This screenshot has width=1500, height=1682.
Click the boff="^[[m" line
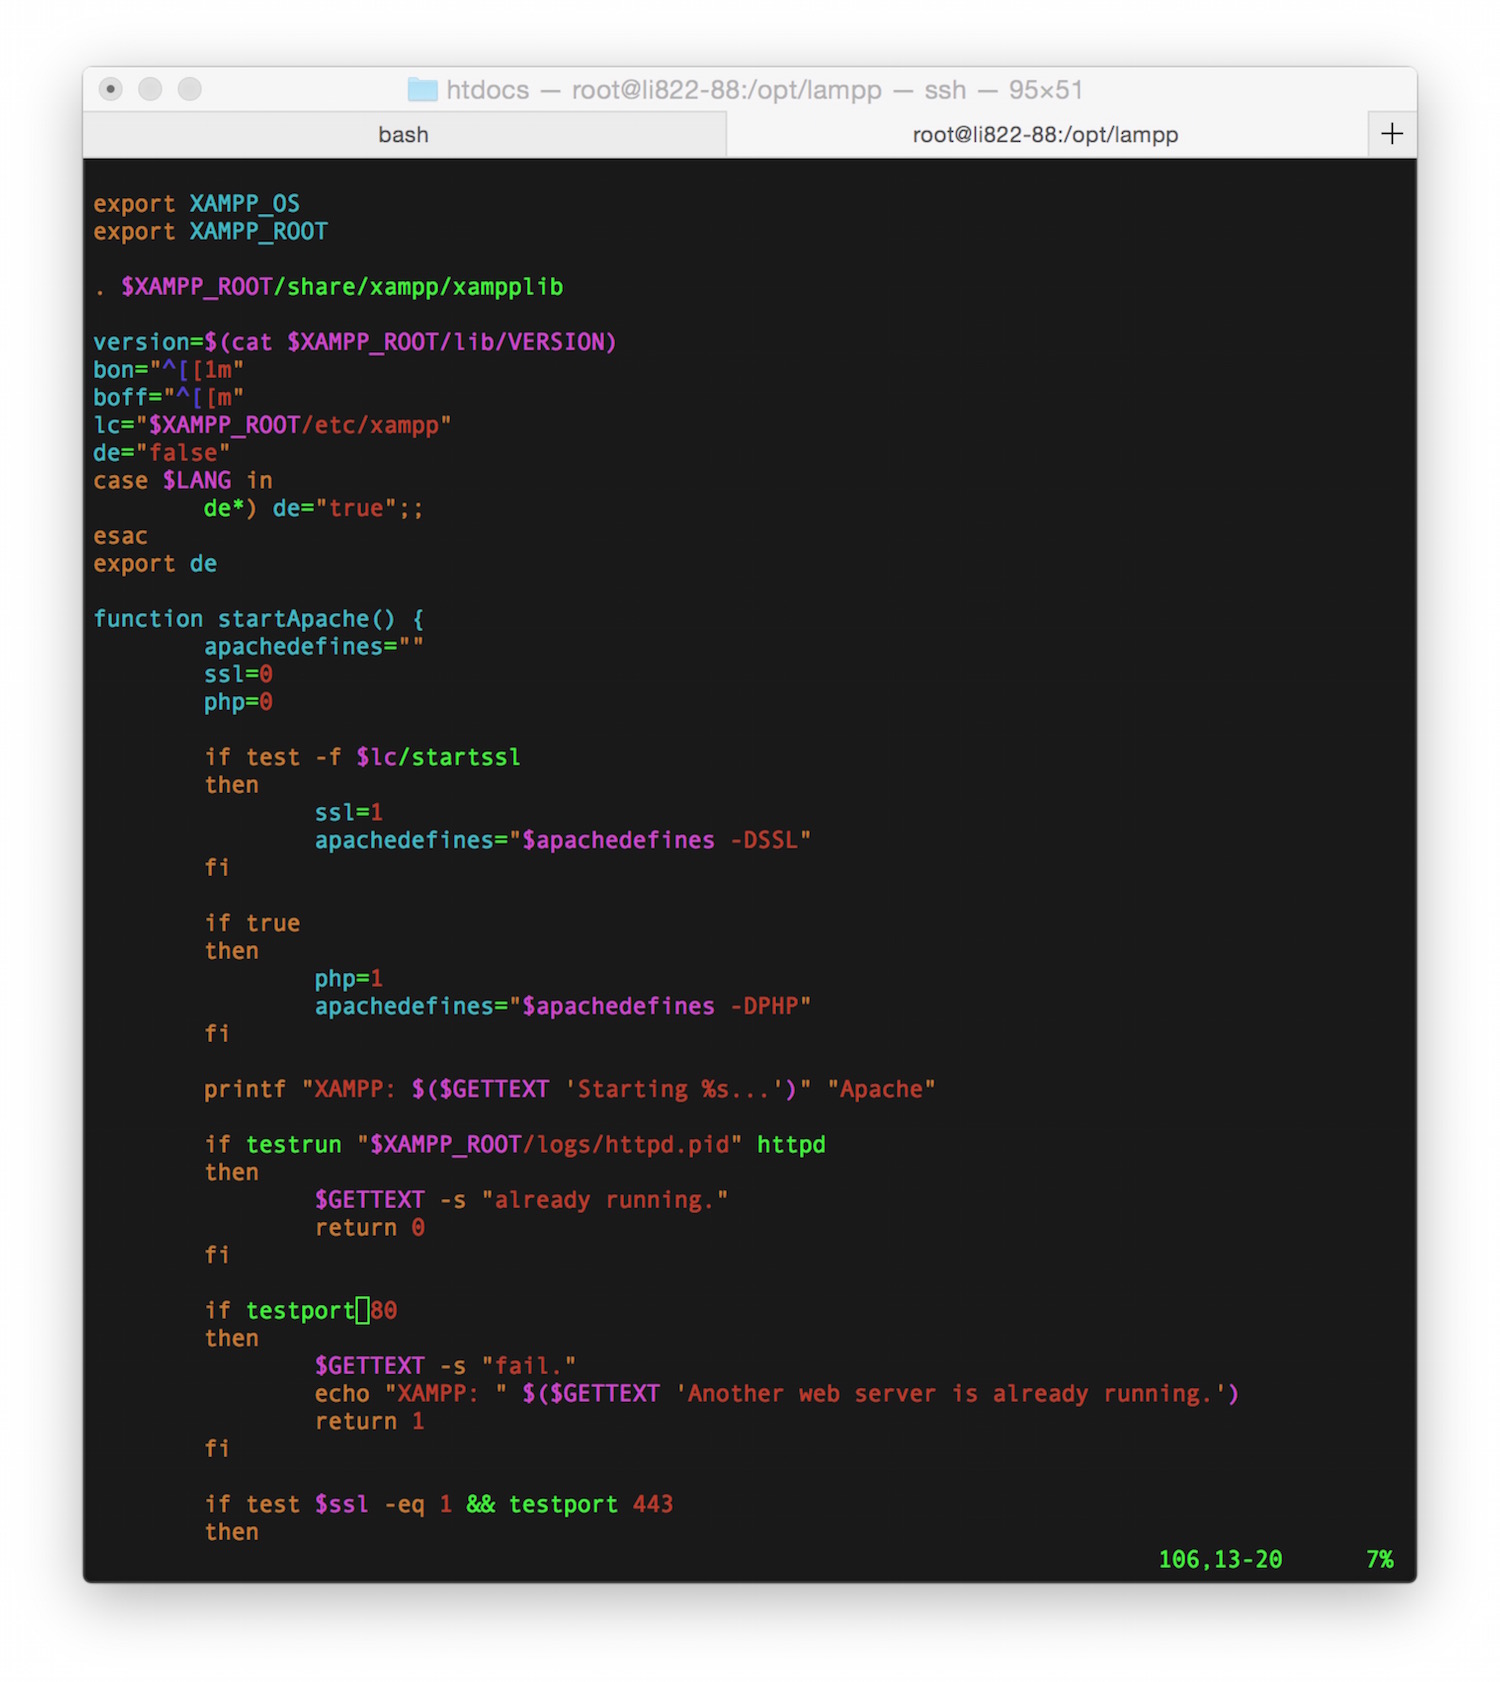pos(168,398)
